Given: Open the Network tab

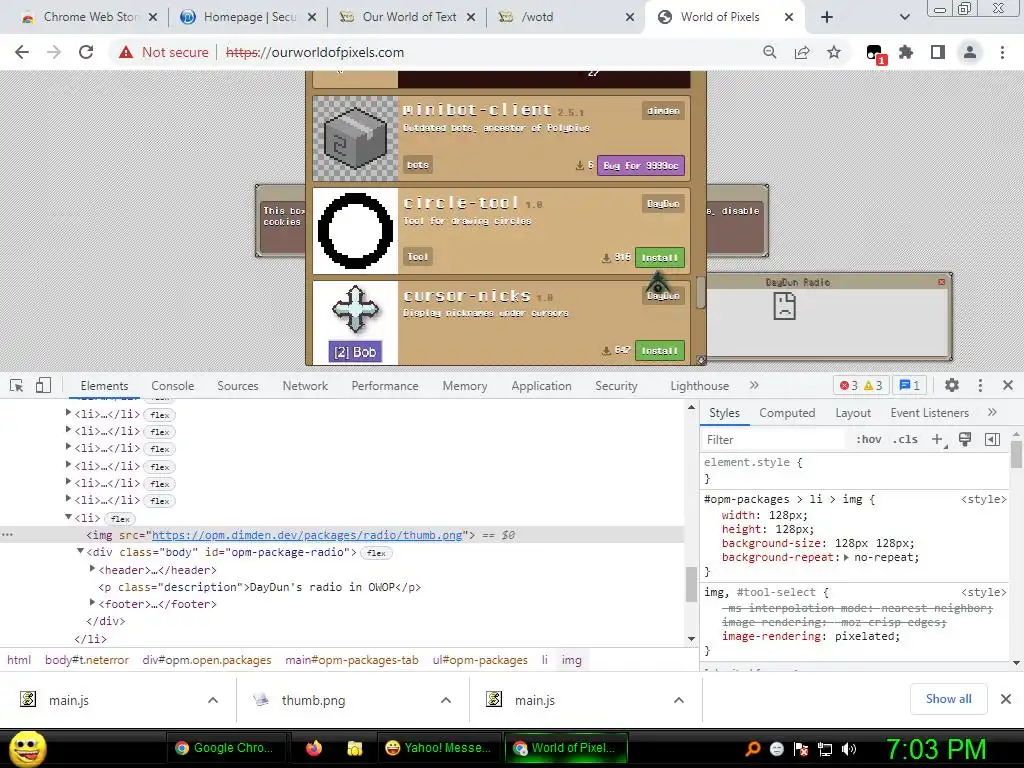Looking at the screenshot, I should 305,386.
